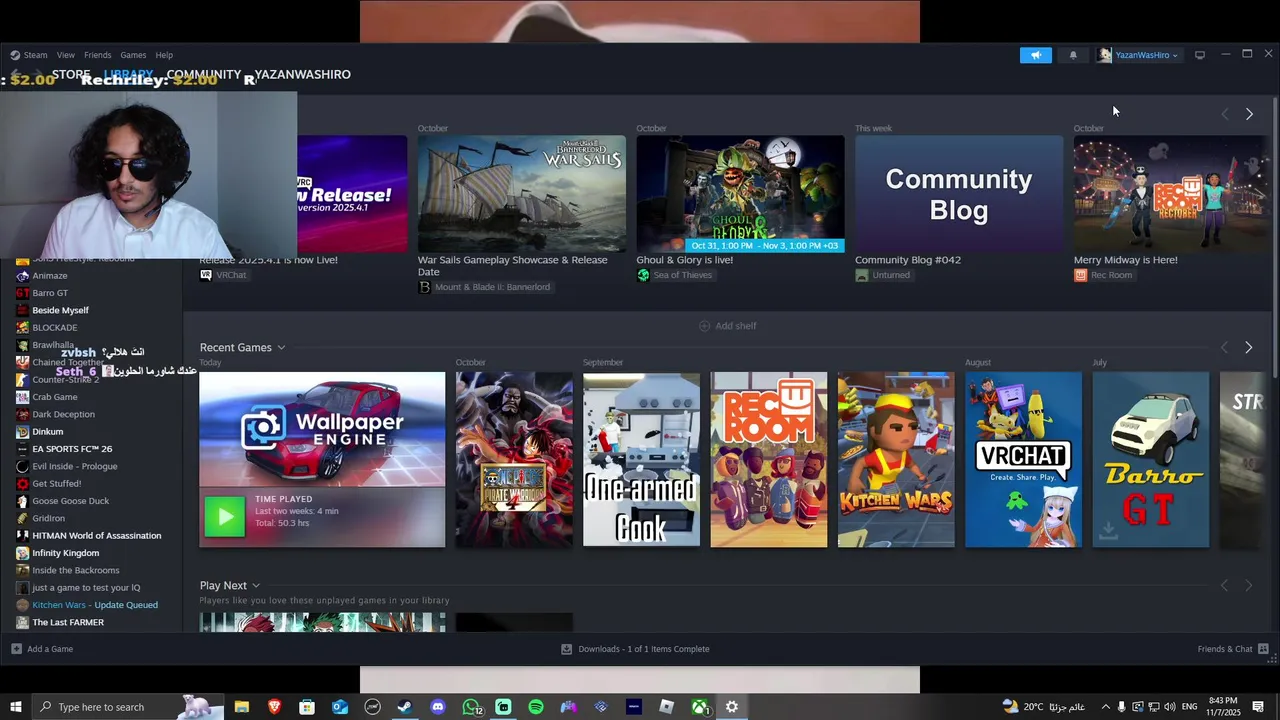
Task: Open the YazanWasHiro account dropdown
Action: [1139, 55]
